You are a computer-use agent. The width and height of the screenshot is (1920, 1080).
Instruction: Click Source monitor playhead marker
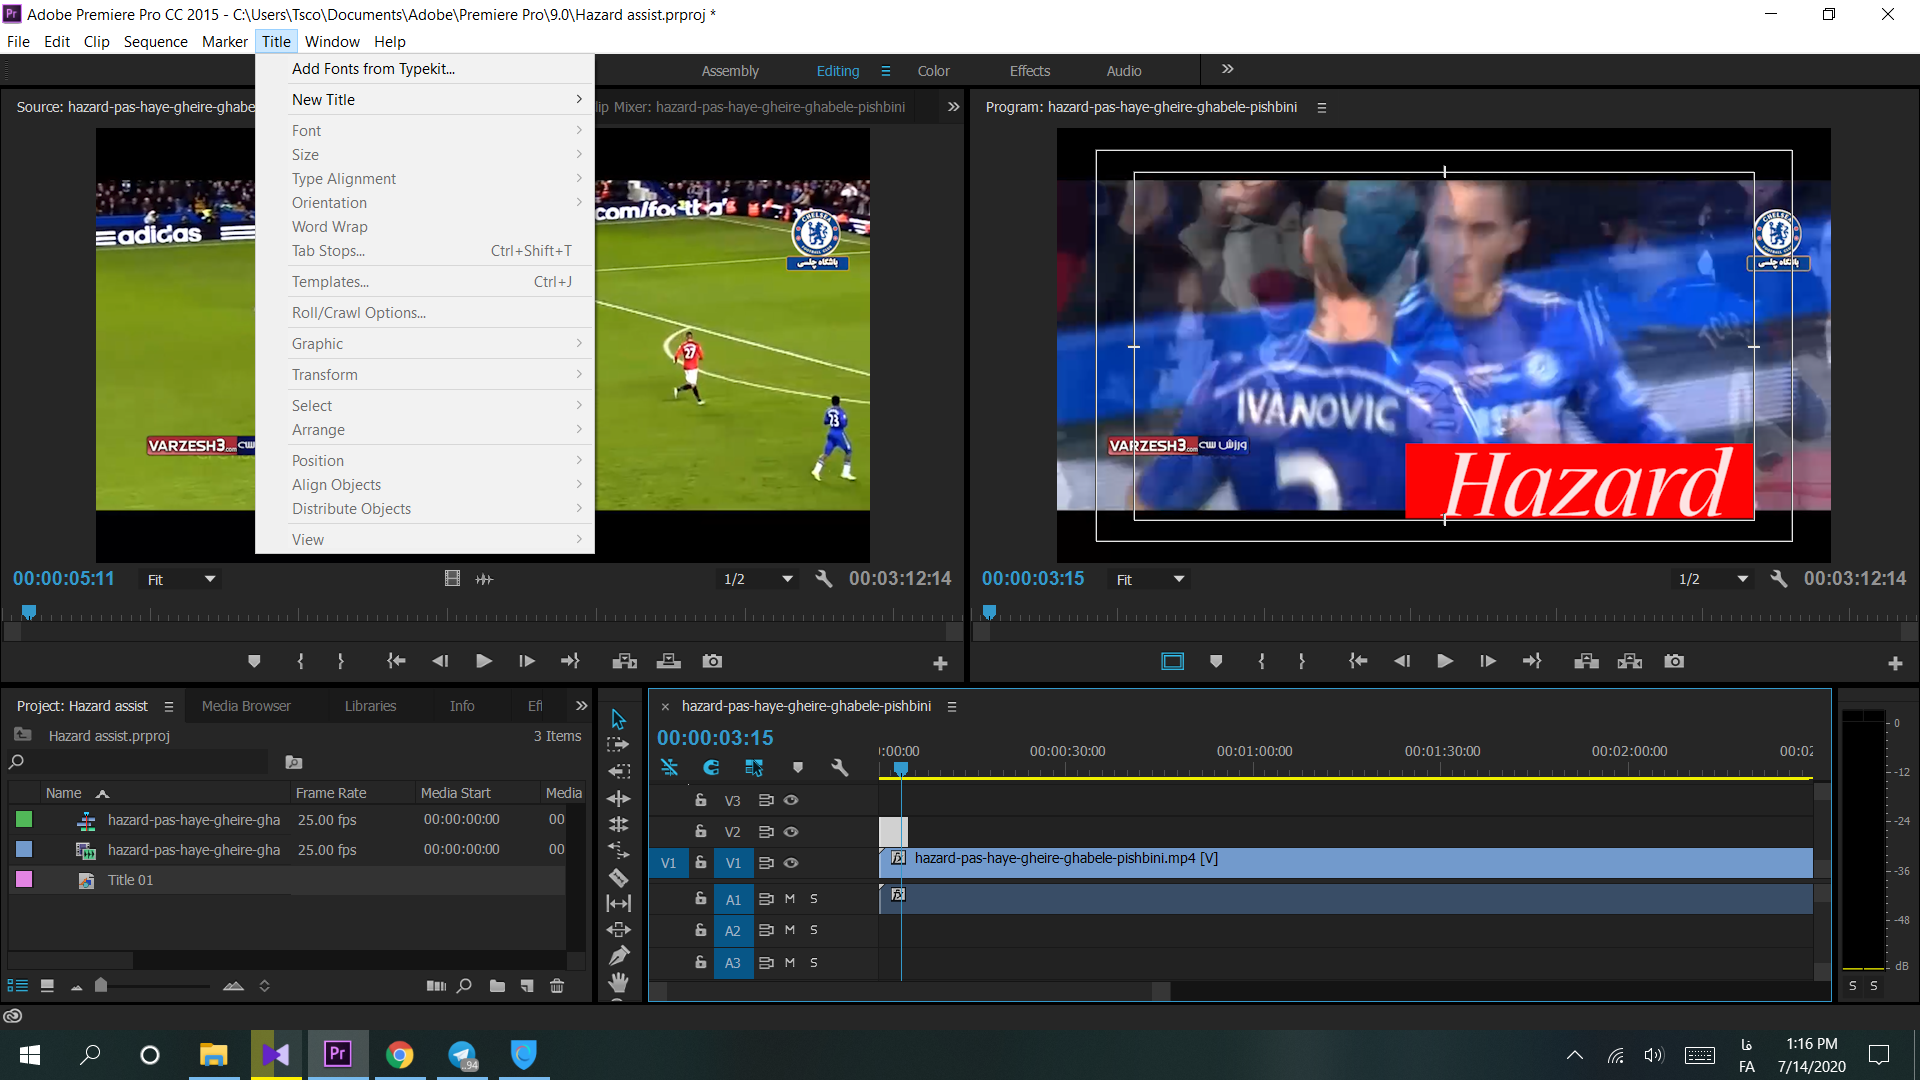click(x=29, y=611)
